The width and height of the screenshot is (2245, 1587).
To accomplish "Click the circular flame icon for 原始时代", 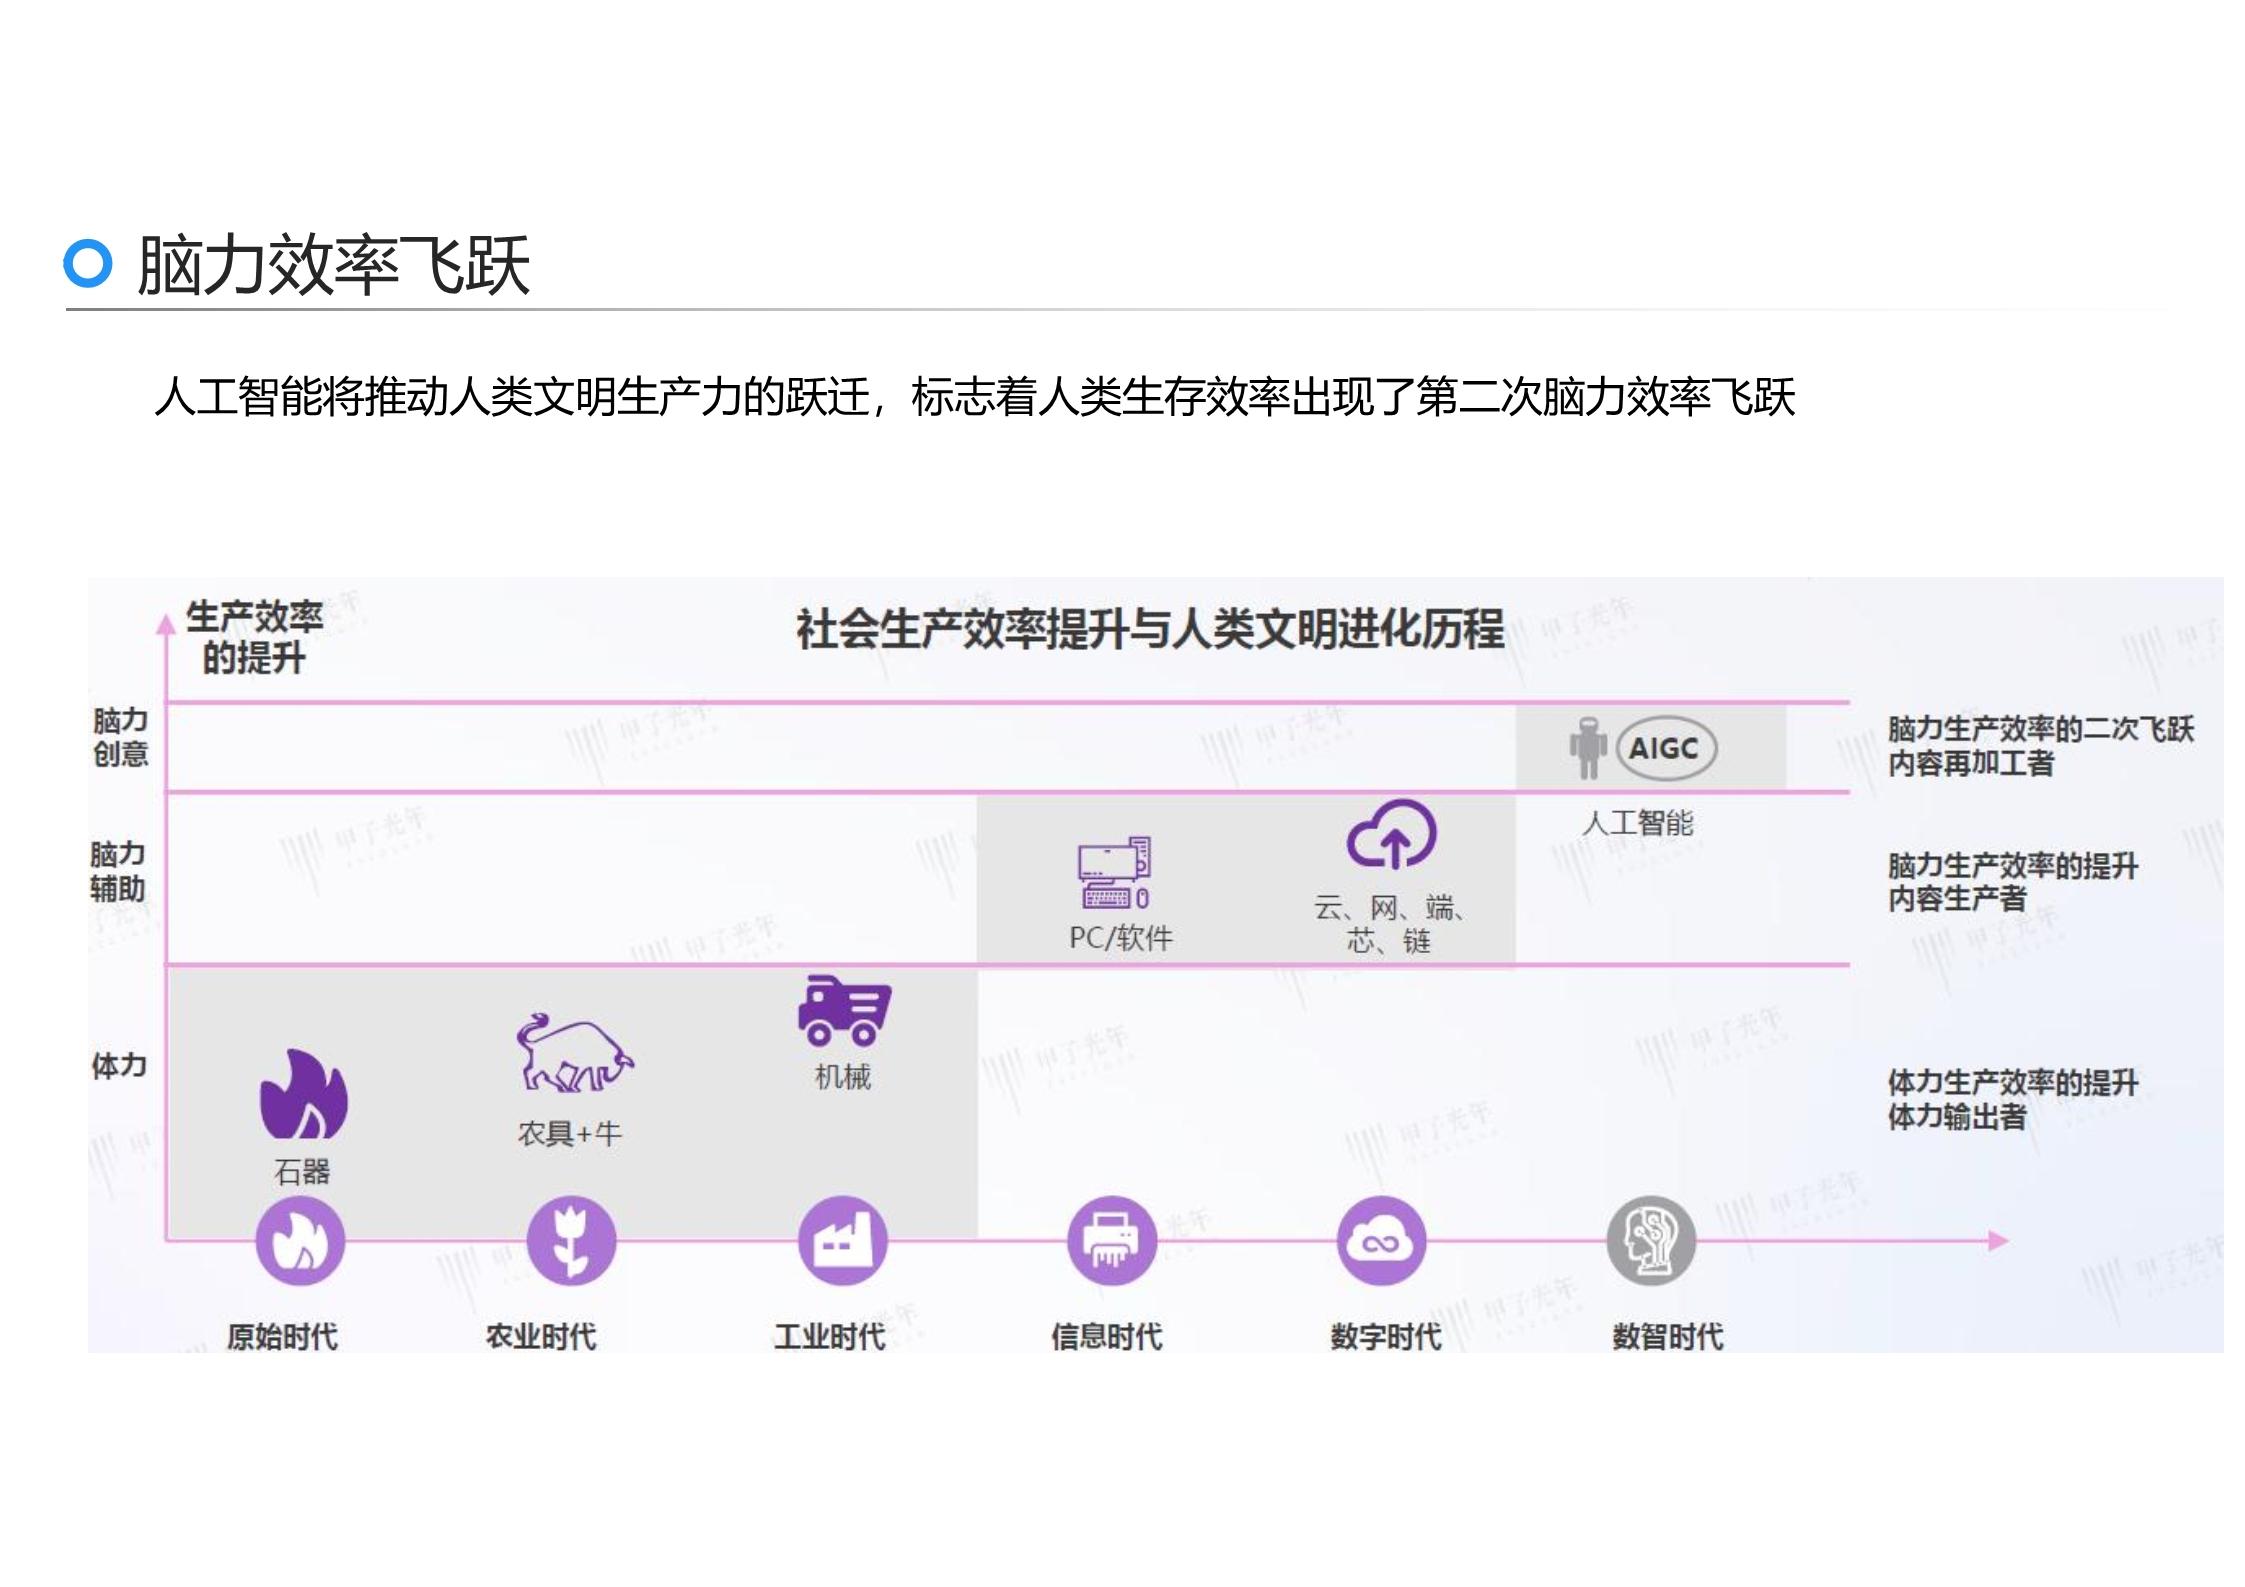I will point(300,1240).
